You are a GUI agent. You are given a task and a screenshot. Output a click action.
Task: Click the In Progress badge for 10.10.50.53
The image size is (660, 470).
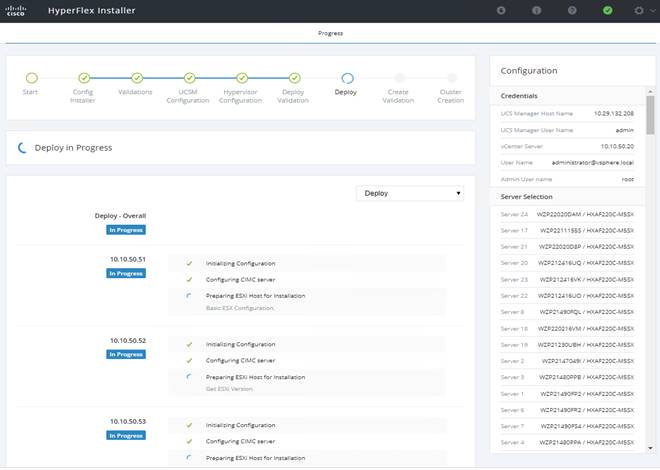tap(126, 435)
